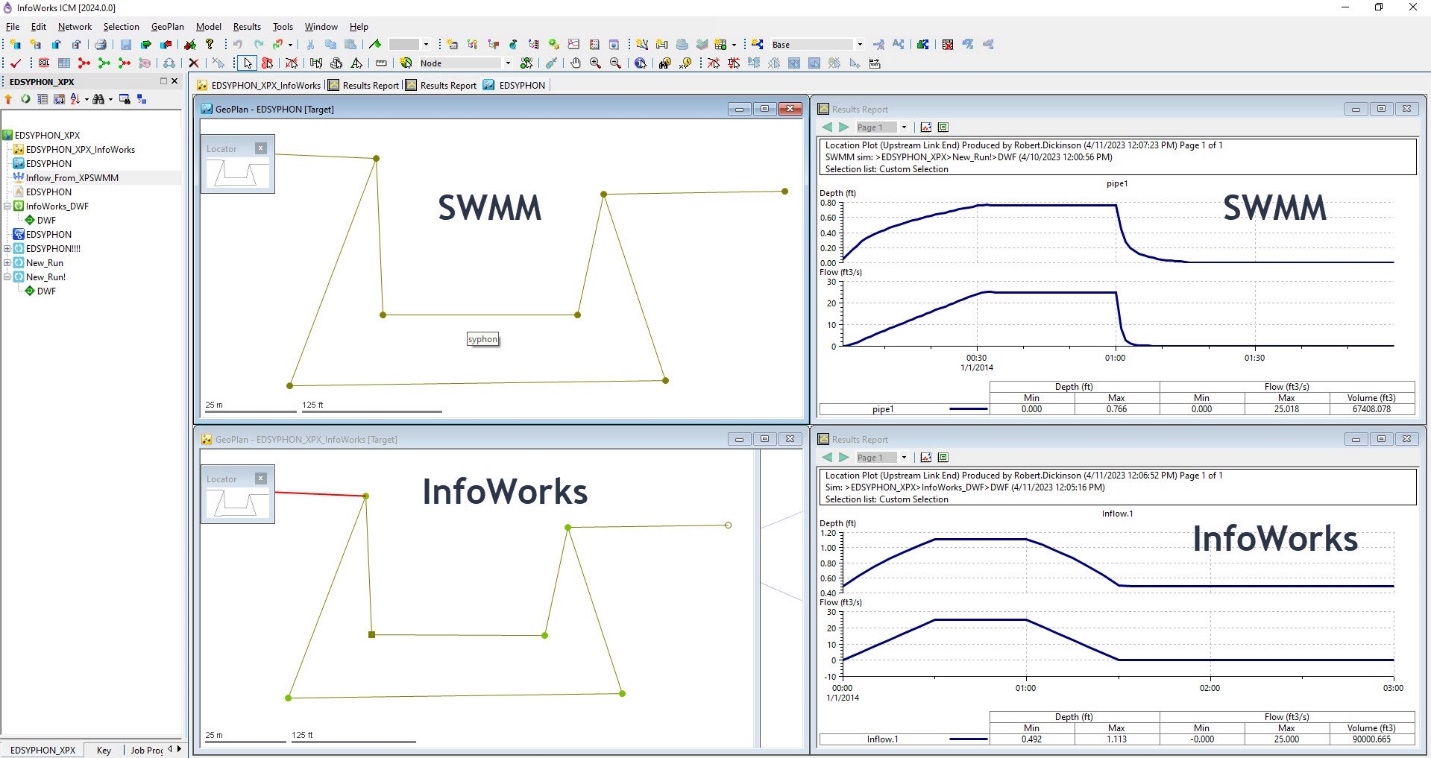Undo last action with the undo arrow

pos(237,44)
